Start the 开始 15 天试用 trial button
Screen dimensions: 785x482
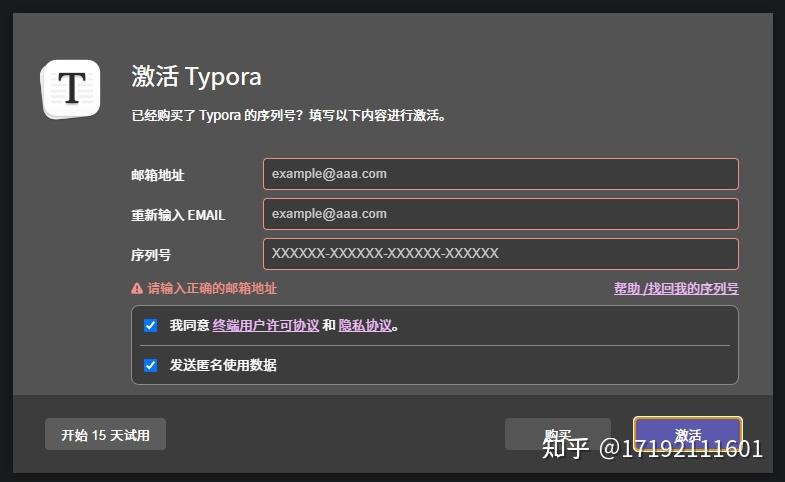point(105,434)
